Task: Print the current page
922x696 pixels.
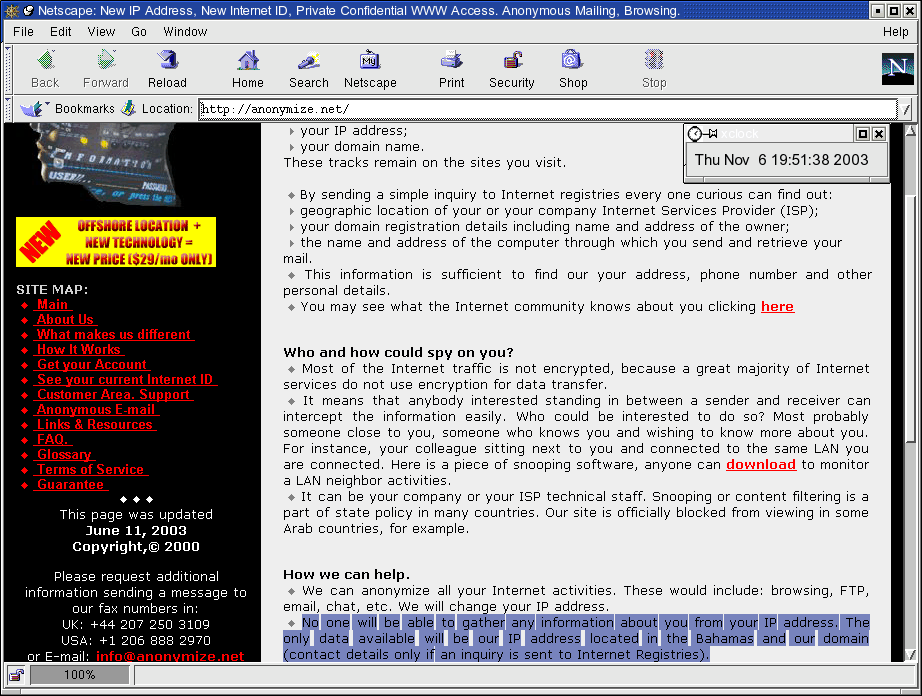Action: [x=452, y=69]
